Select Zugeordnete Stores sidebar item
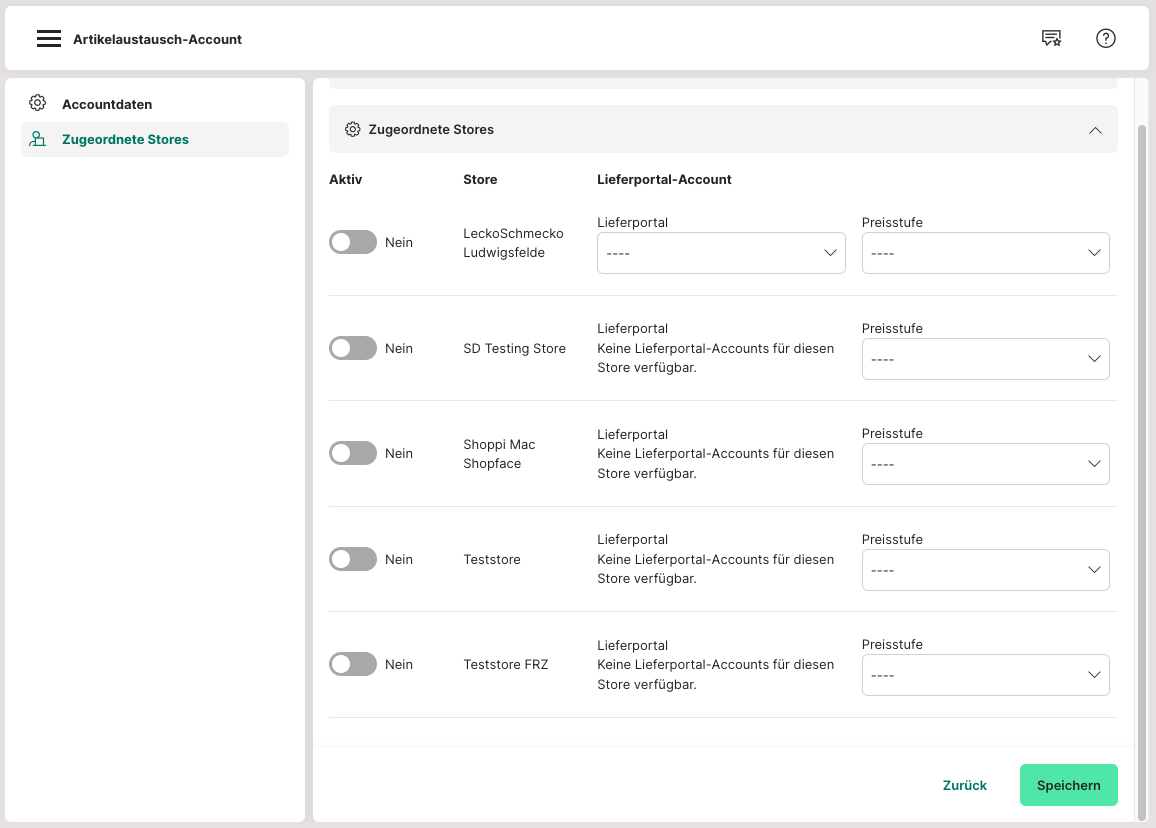The image size is (1156, 828). pos(125,140)
